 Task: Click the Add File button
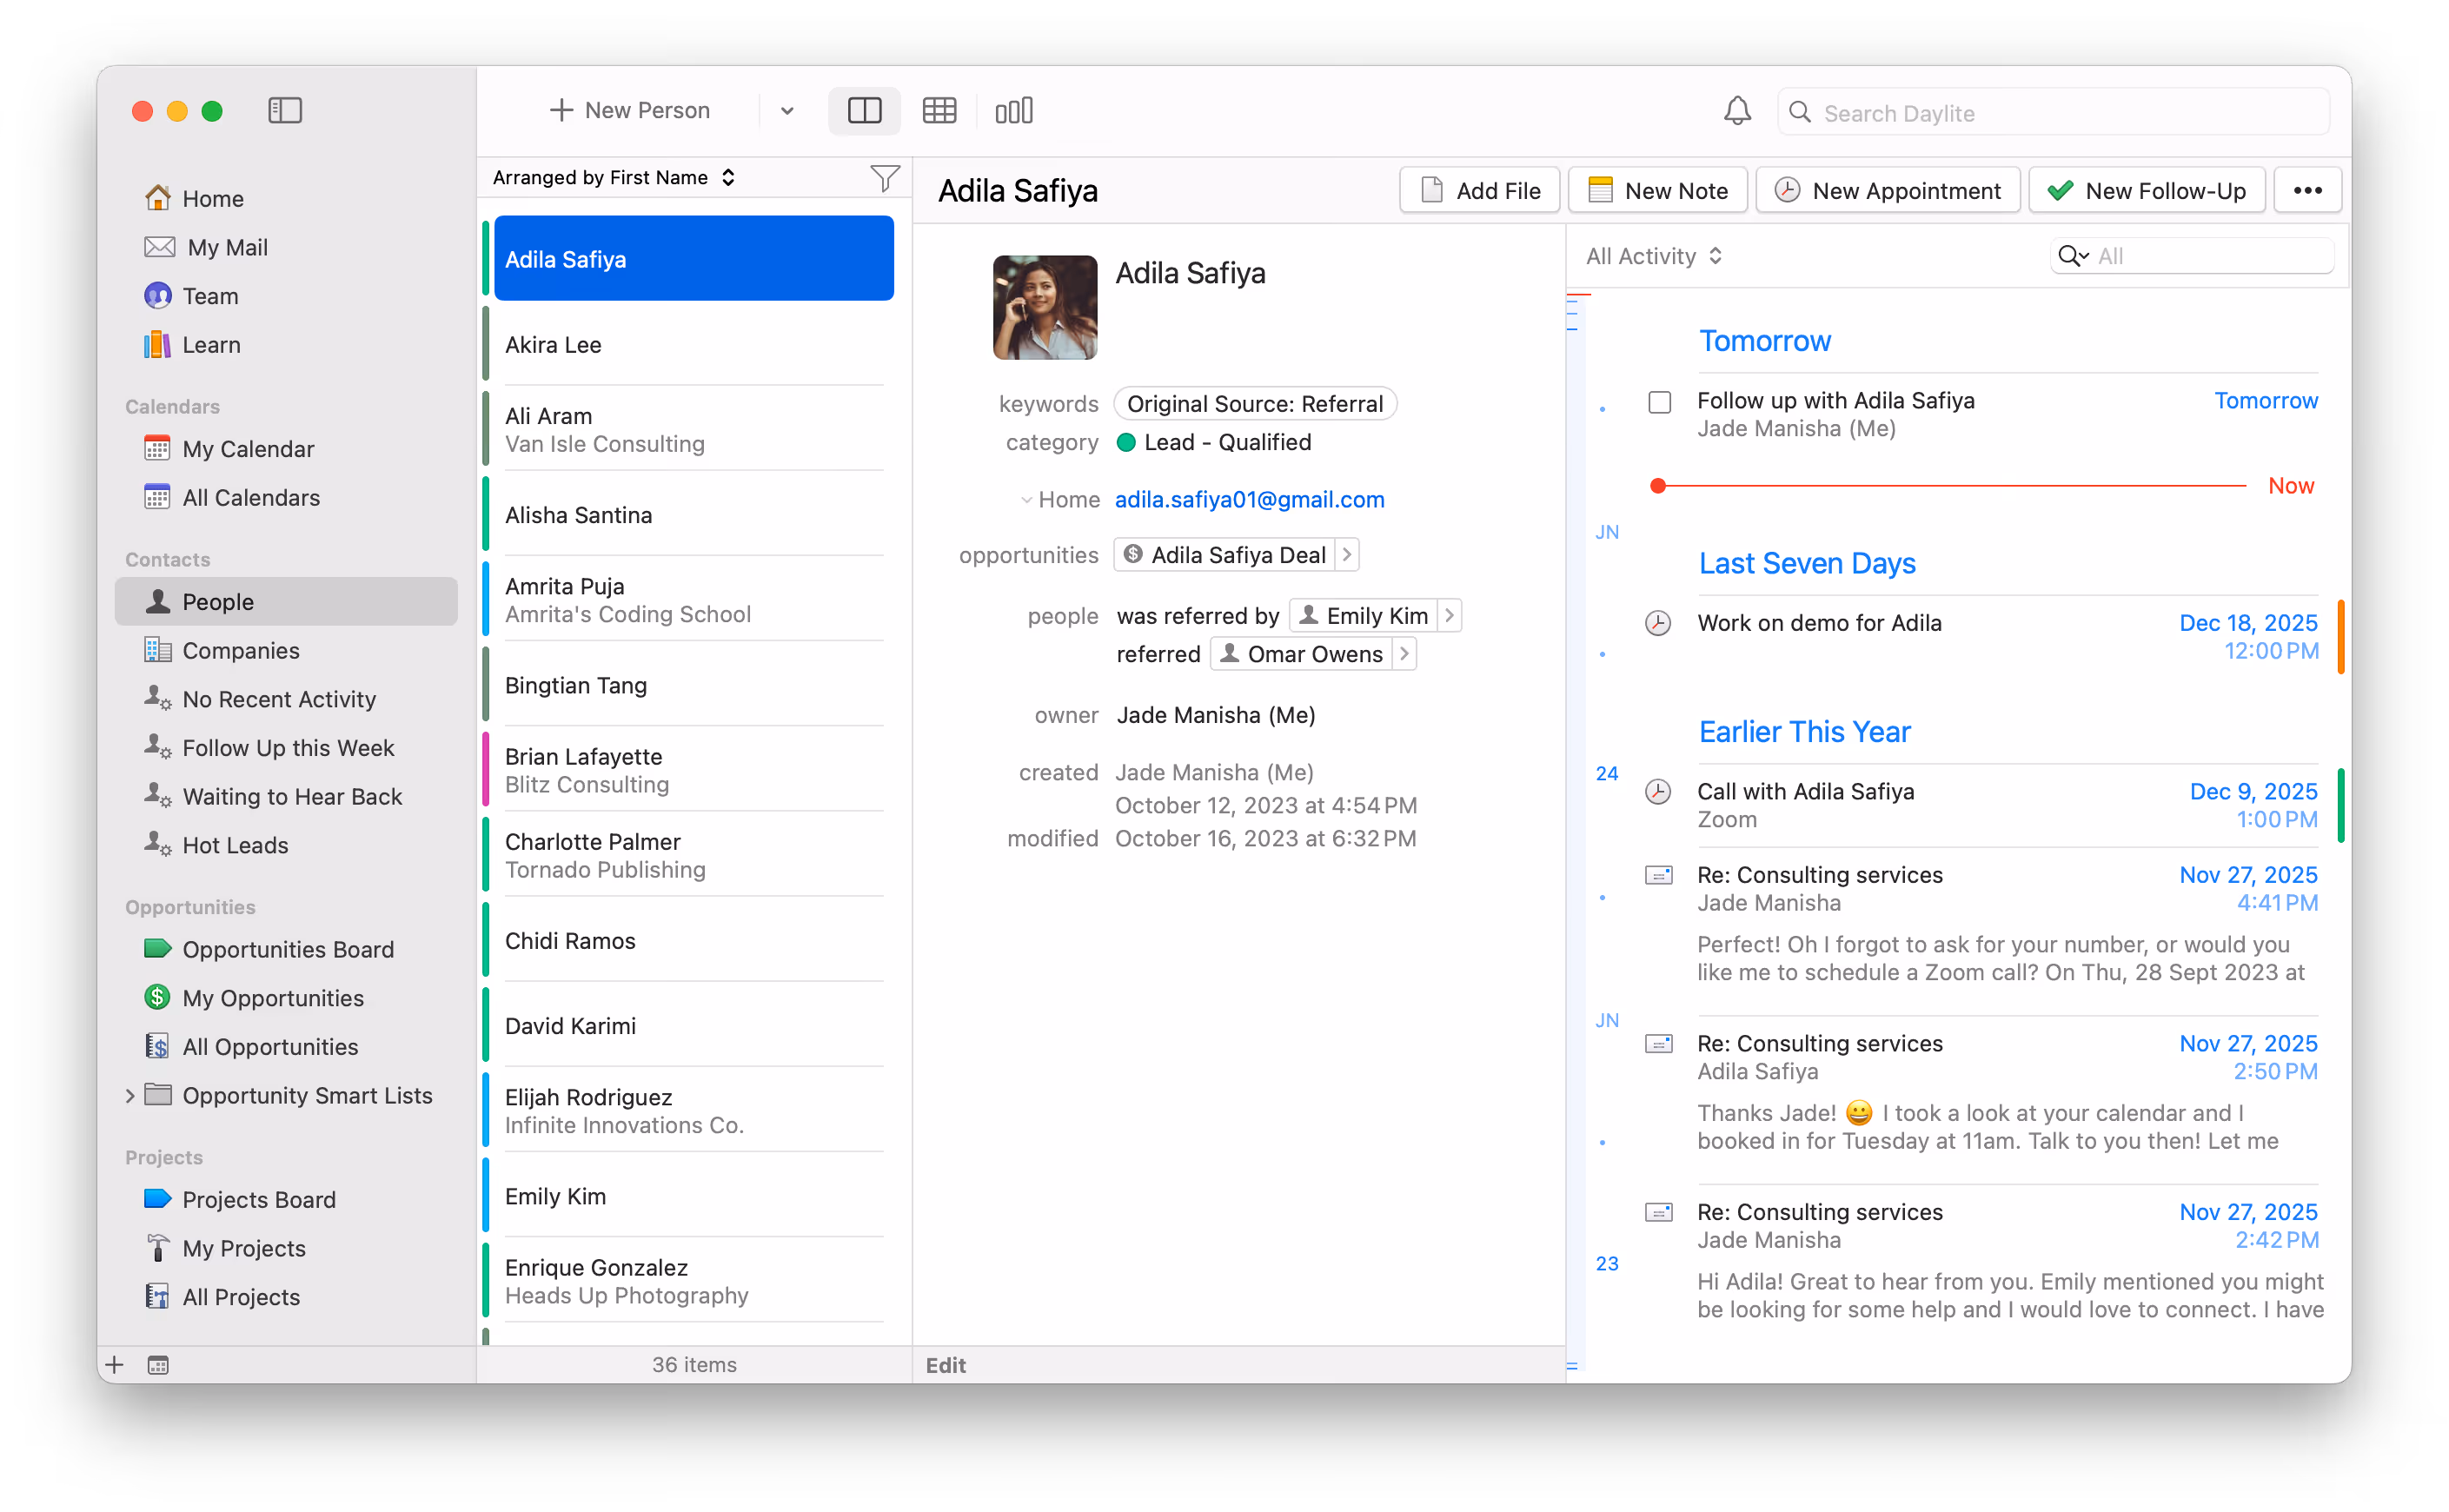pyautogui.click(x=1480, y=191)
